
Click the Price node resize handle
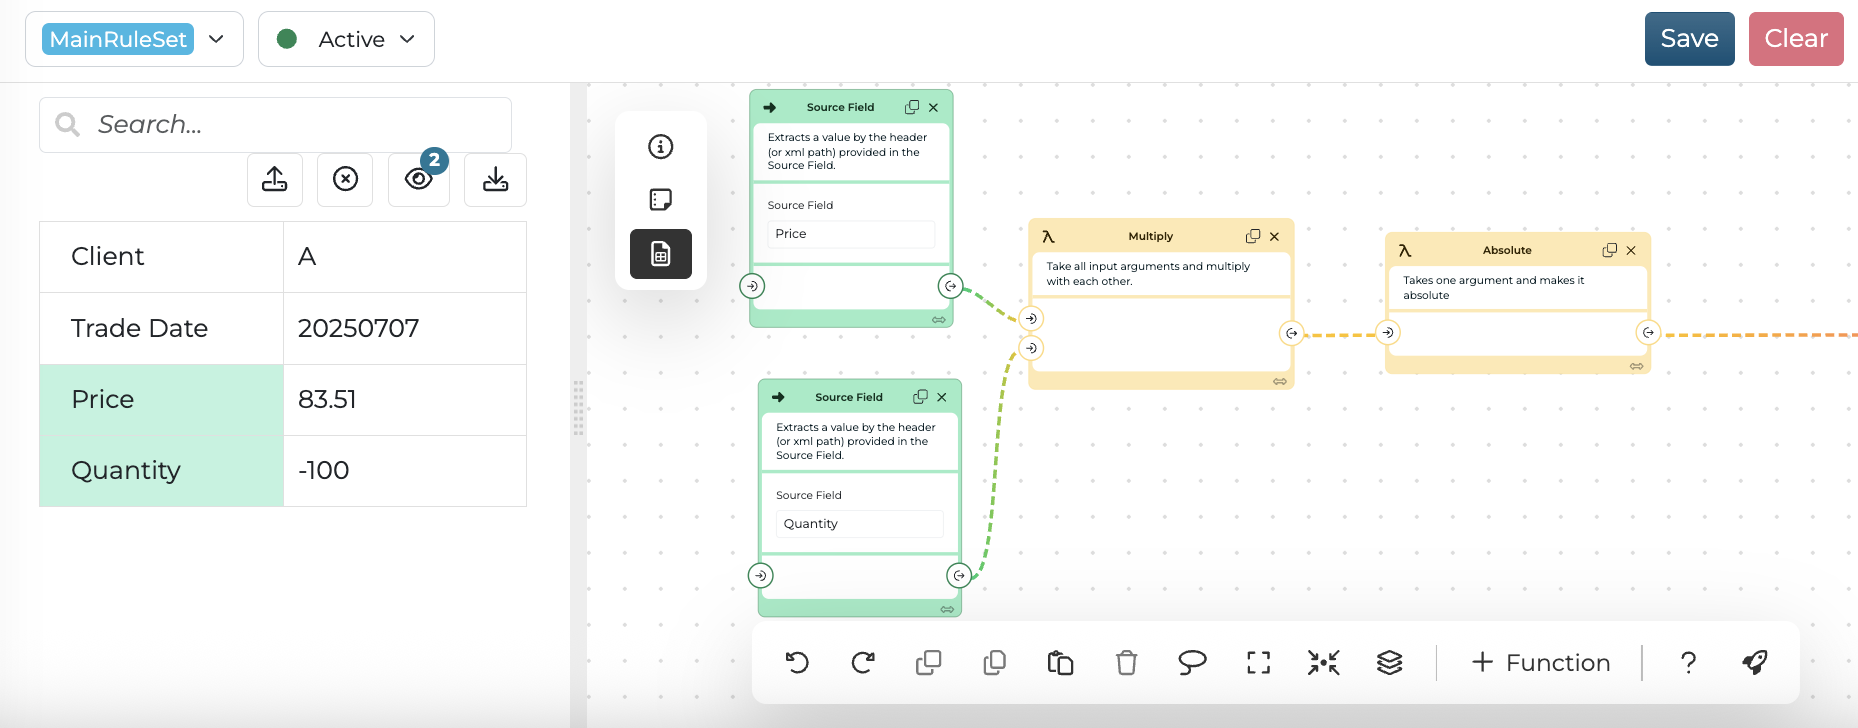(939, 320)
